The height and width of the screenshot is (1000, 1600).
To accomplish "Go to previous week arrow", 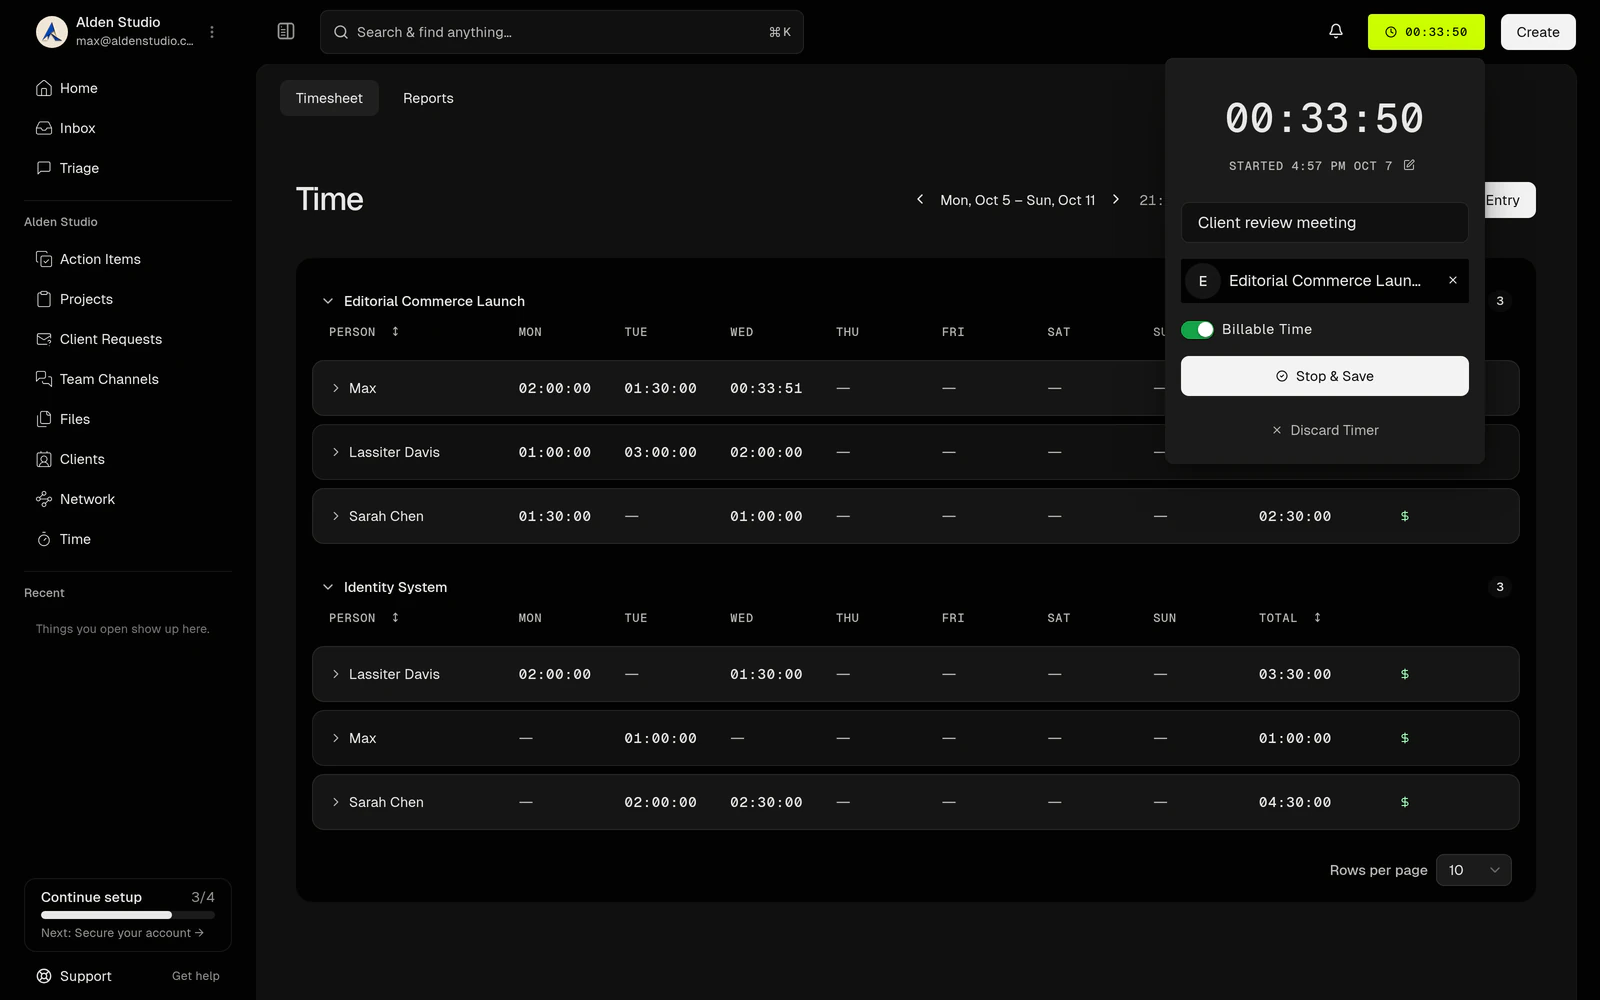I will (920, 199).
